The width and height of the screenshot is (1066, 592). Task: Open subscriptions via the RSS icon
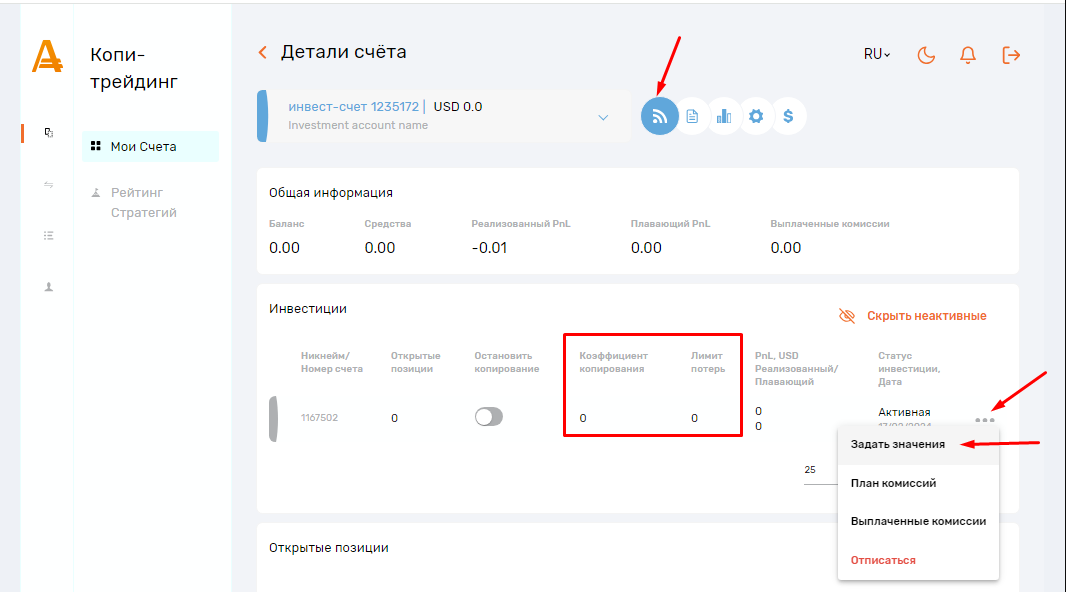click(x=659, y=116)
